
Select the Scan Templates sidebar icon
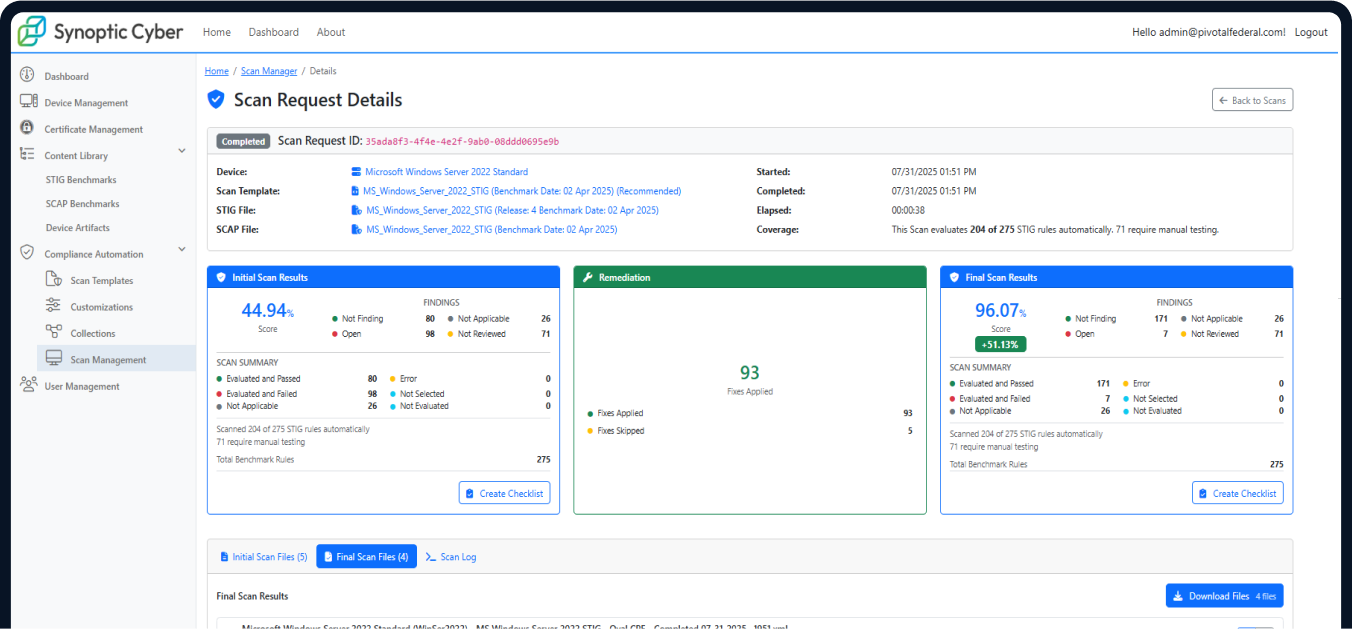[x=53, y=280]
